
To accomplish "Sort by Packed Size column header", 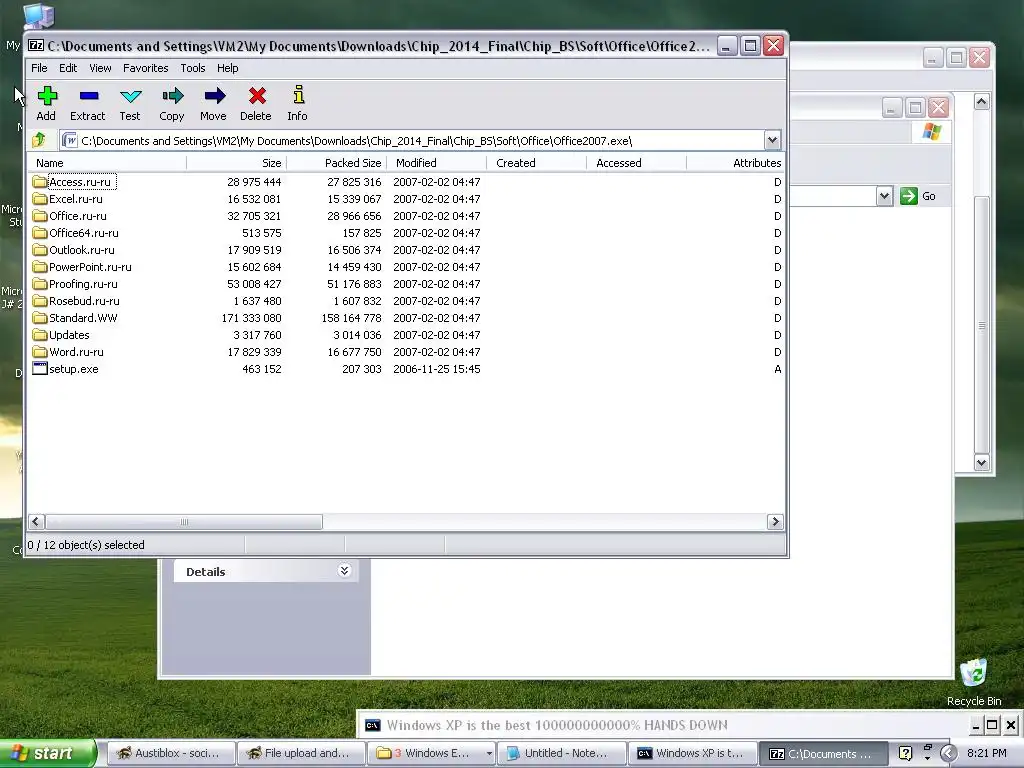I will (336, 163).
